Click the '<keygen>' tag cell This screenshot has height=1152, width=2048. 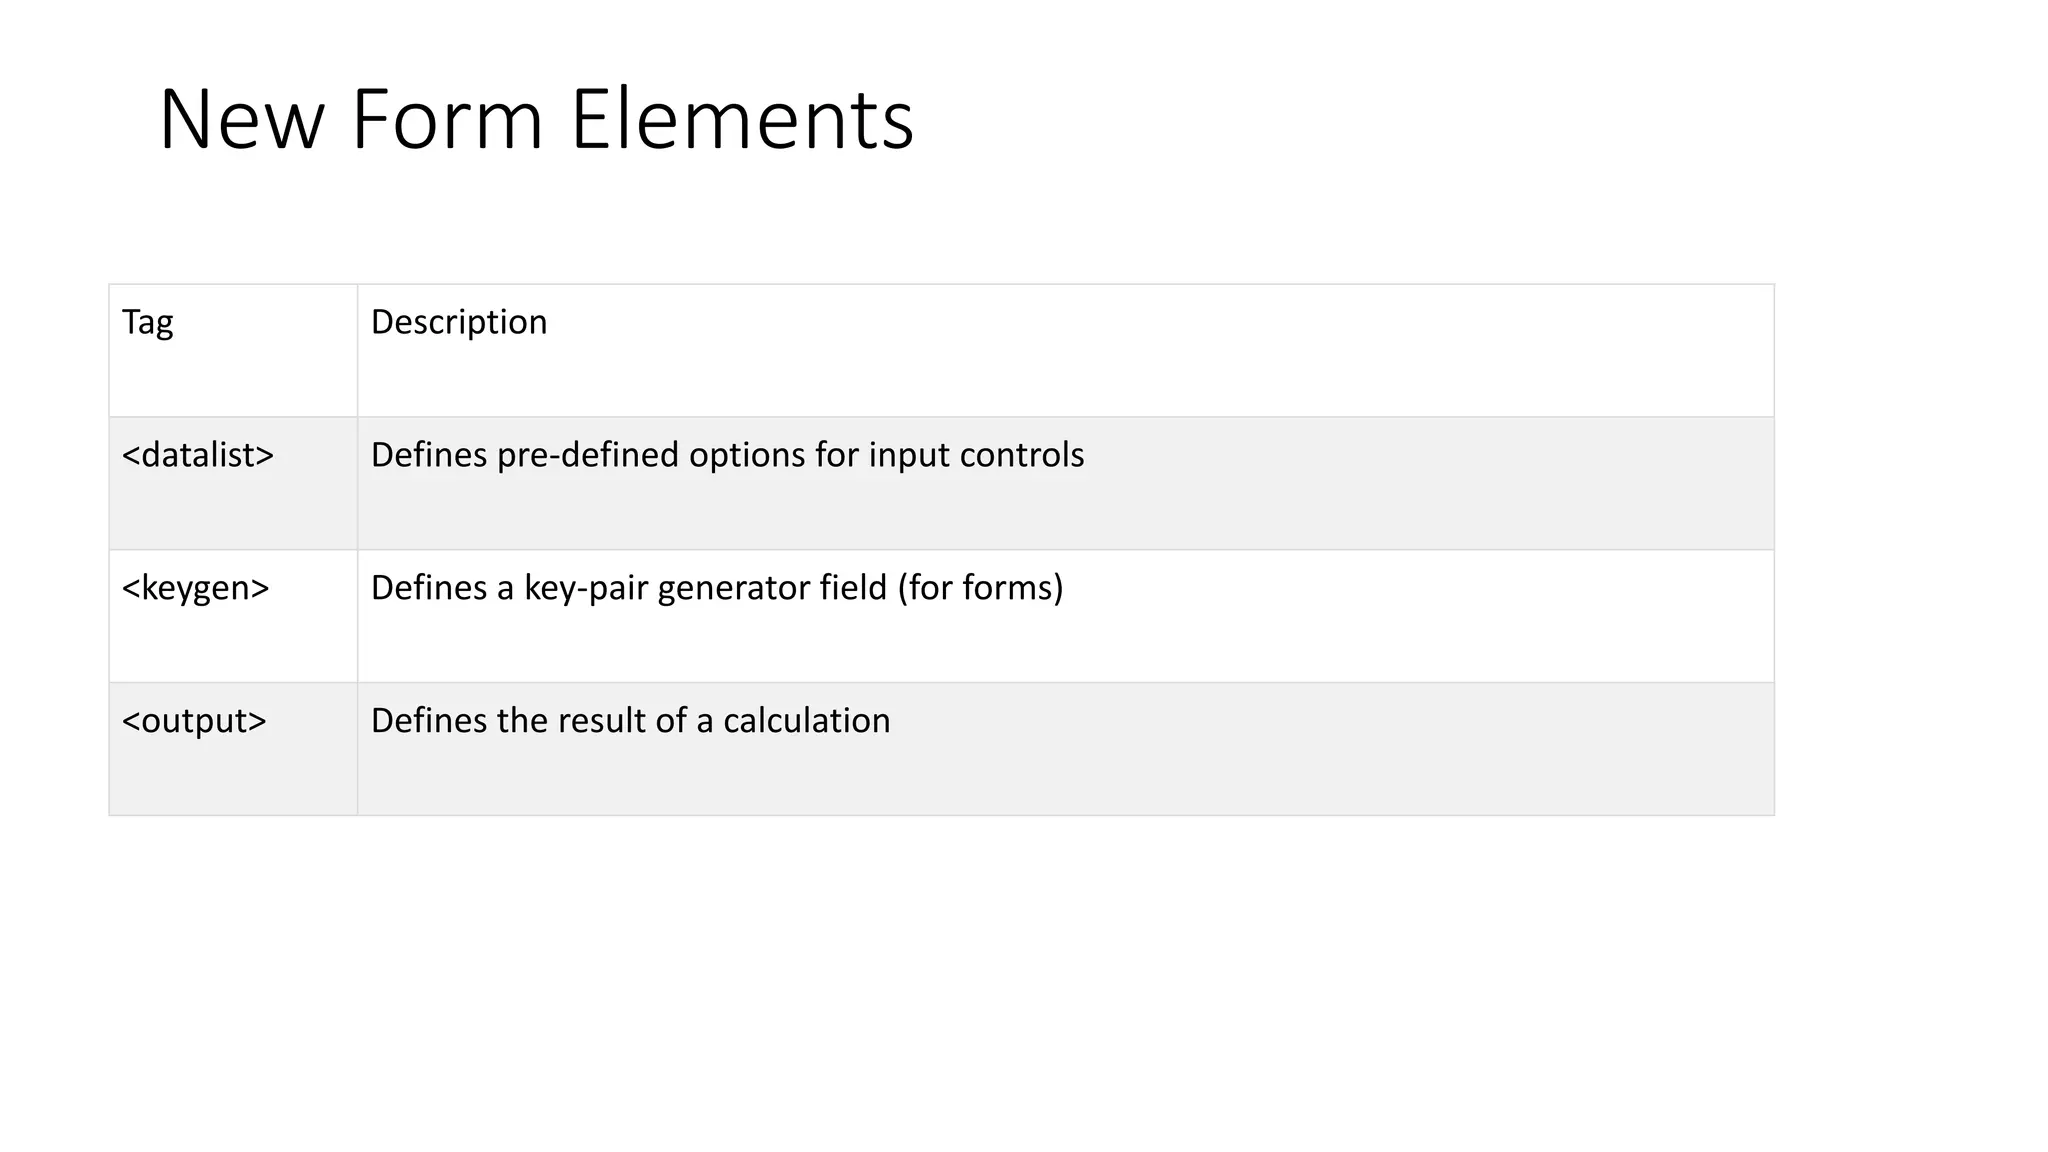pyautogui.click(x=196, y=588)
